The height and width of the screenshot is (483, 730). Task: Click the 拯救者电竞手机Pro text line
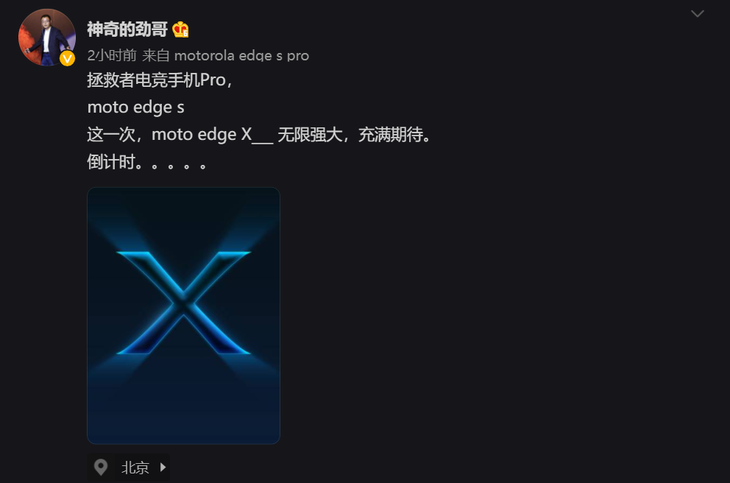point(160,80)
